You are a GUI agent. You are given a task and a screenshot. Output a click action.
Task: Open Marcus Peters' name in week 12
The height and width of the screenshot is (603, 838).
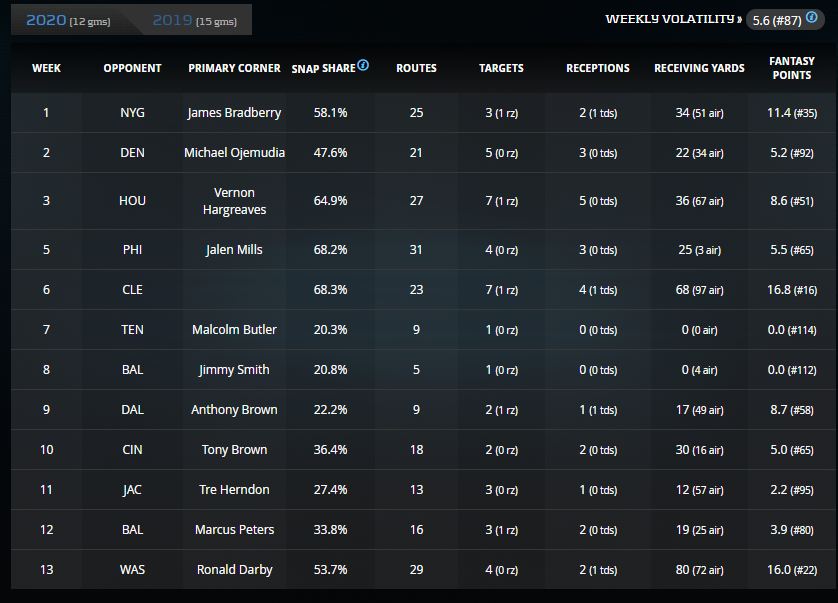(234, 530)
